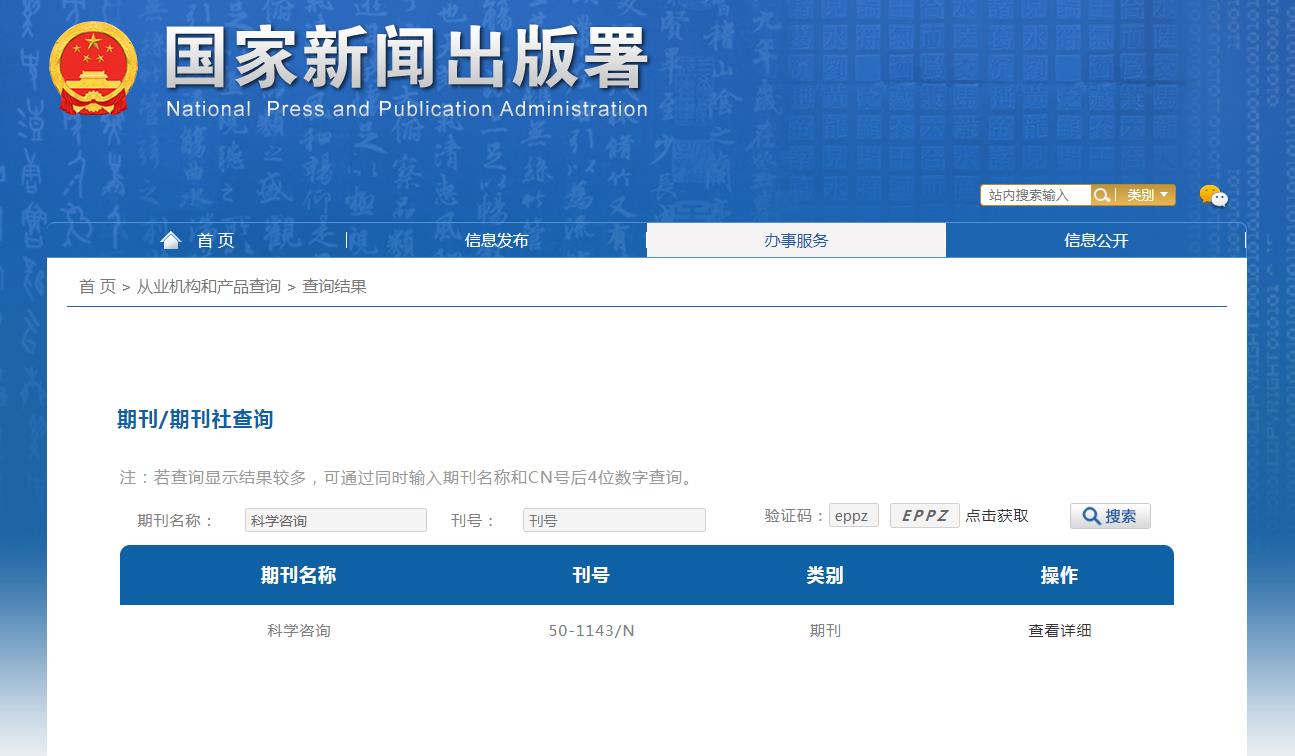Screen dimensions: 1295x756
Task: Switch to the 信息发布 tab
Action: point(497,240)
